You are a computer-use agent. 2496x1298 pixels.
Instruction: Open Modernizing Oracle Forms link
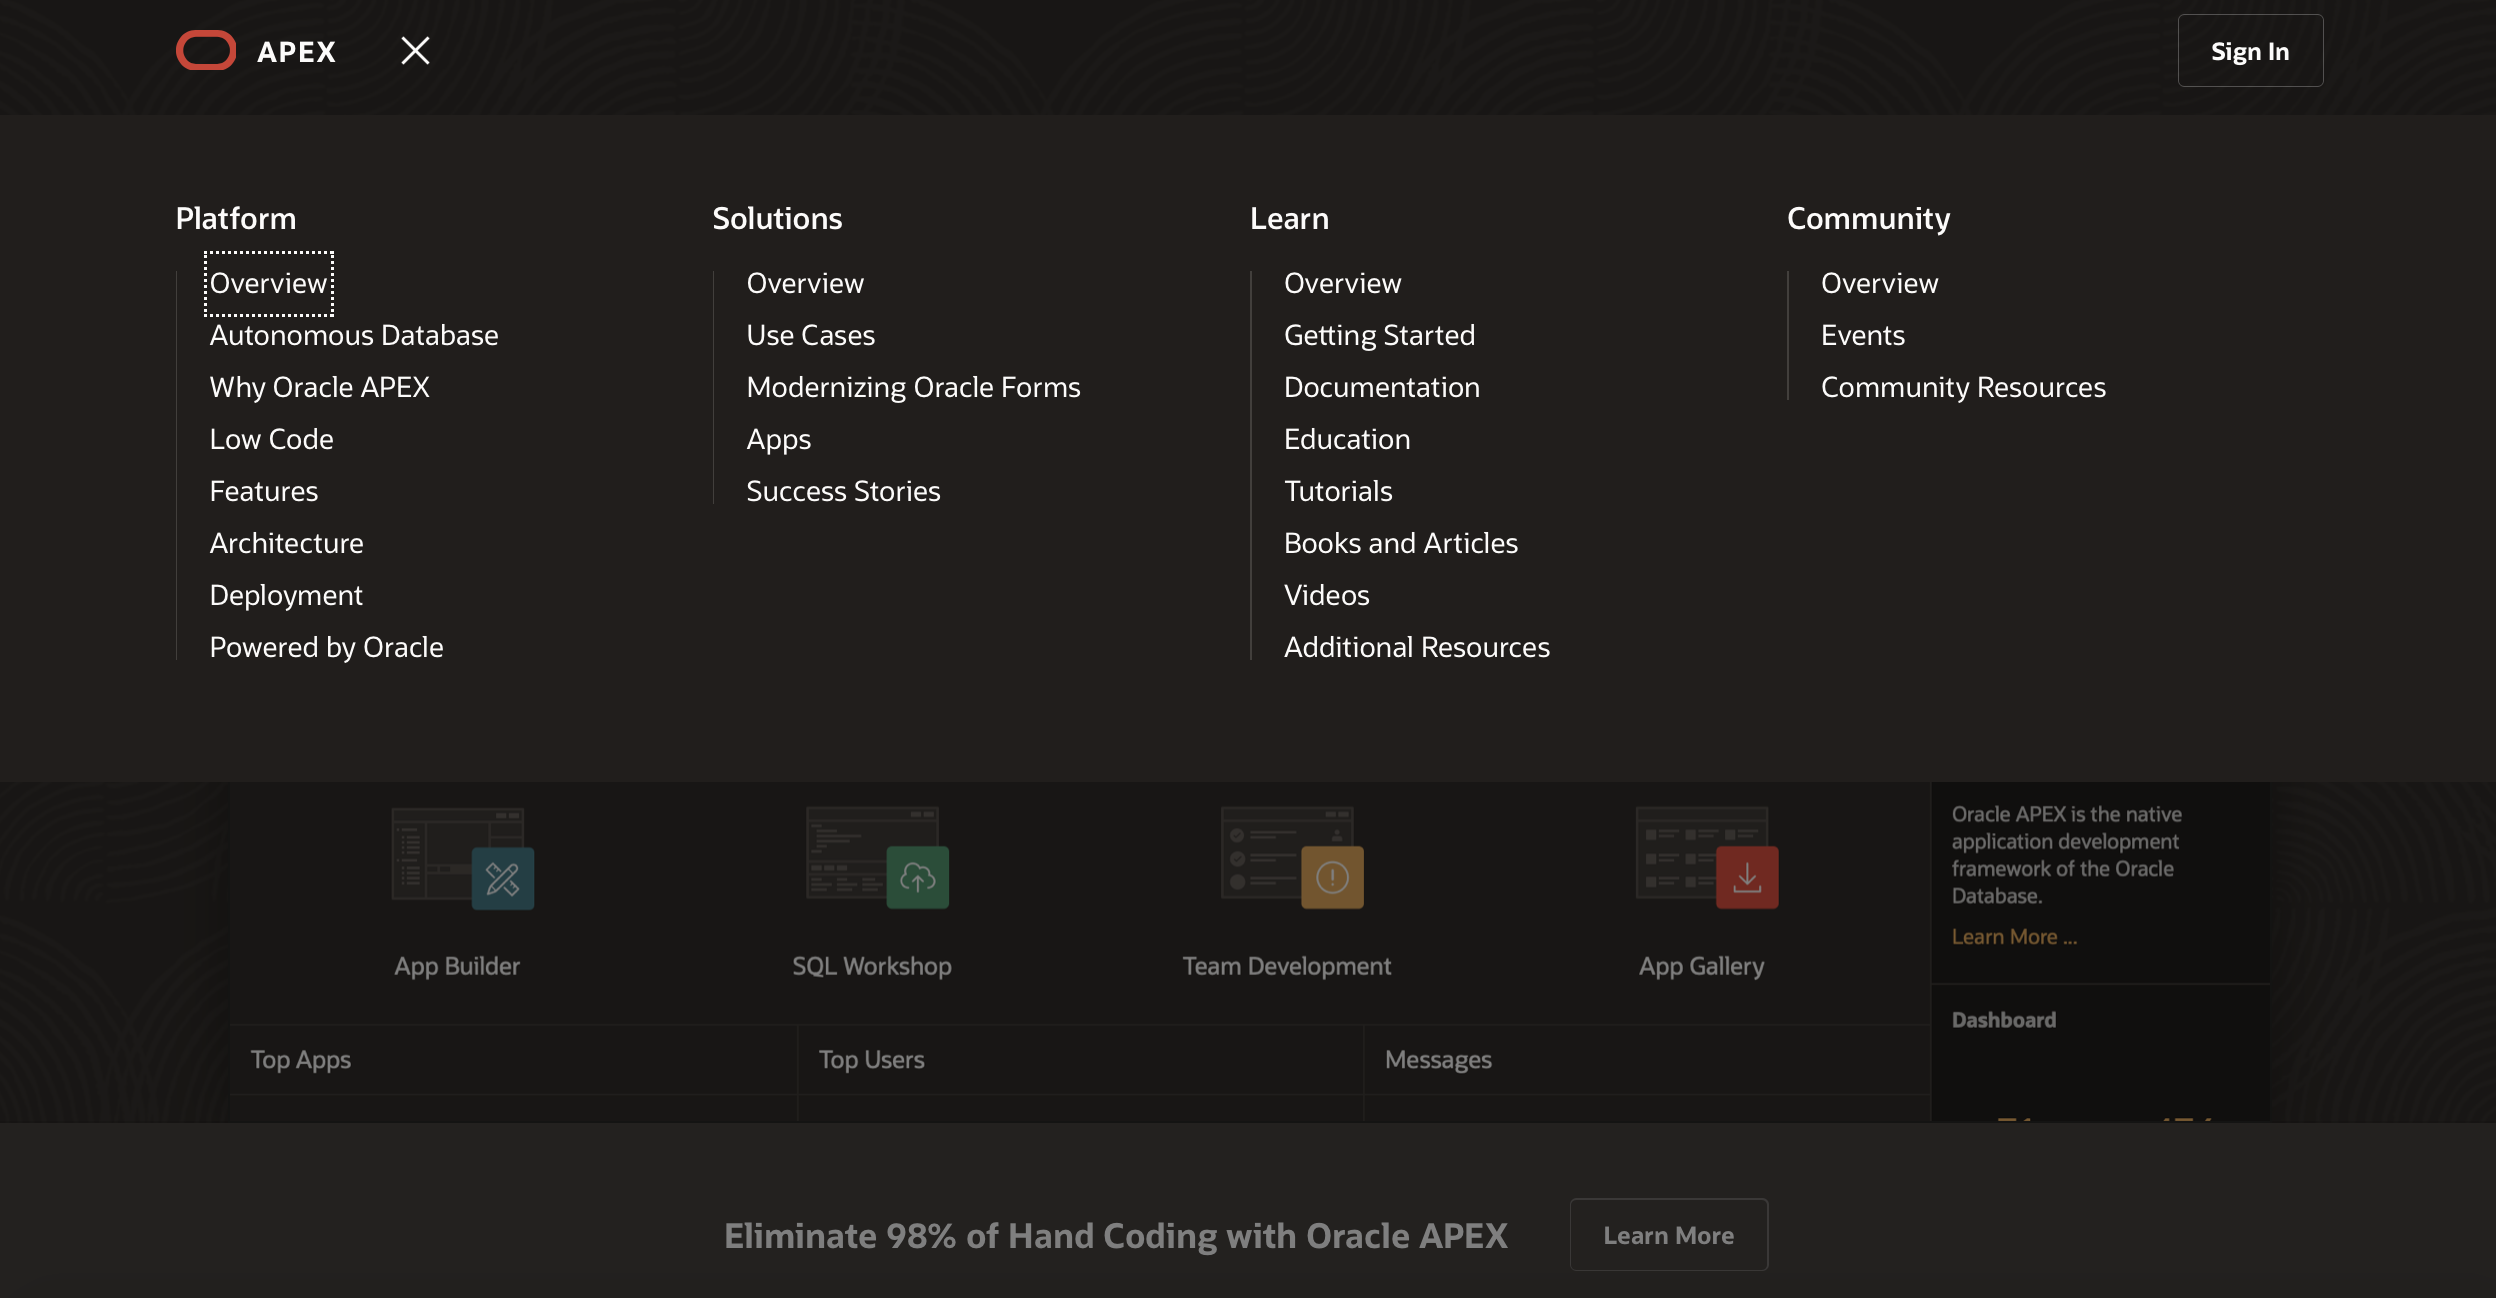[913, 387]
